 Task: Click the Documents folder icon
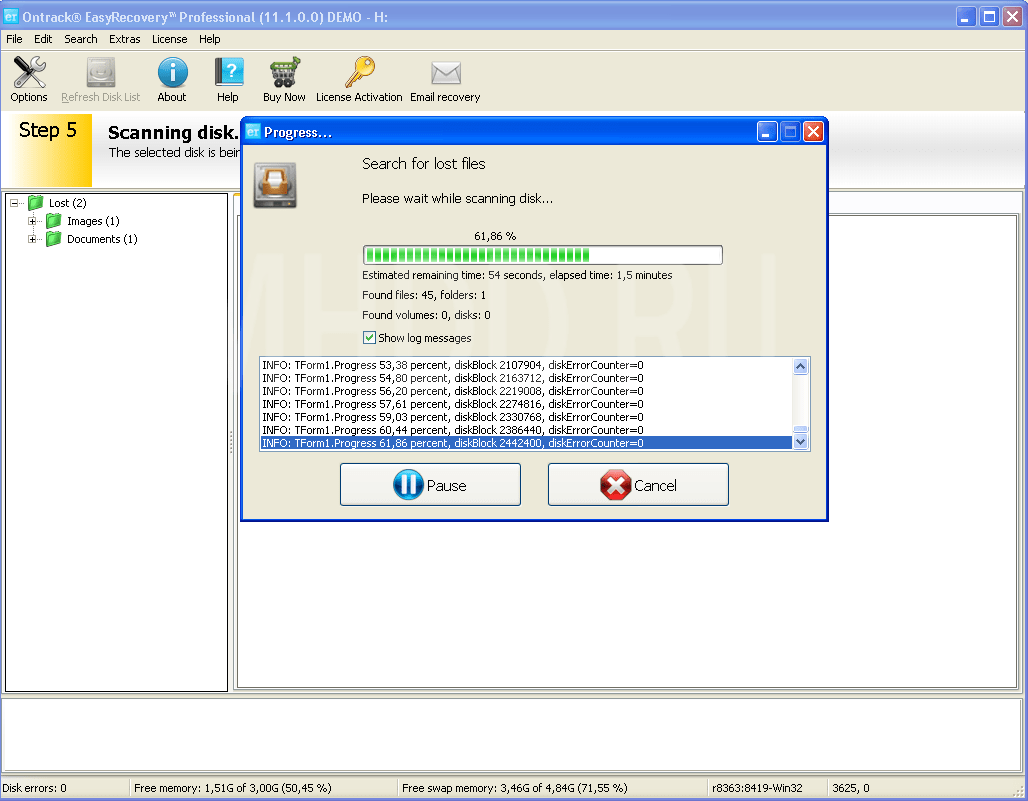coord(54,239)
